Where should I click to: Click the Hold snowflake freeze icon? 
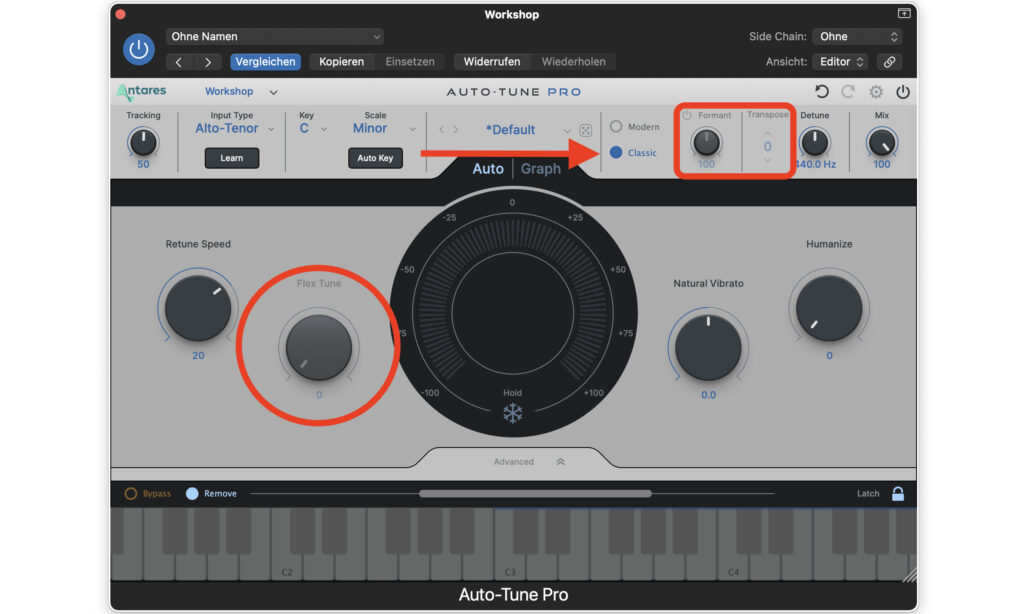pyautogui.click(x=513, y=413)
